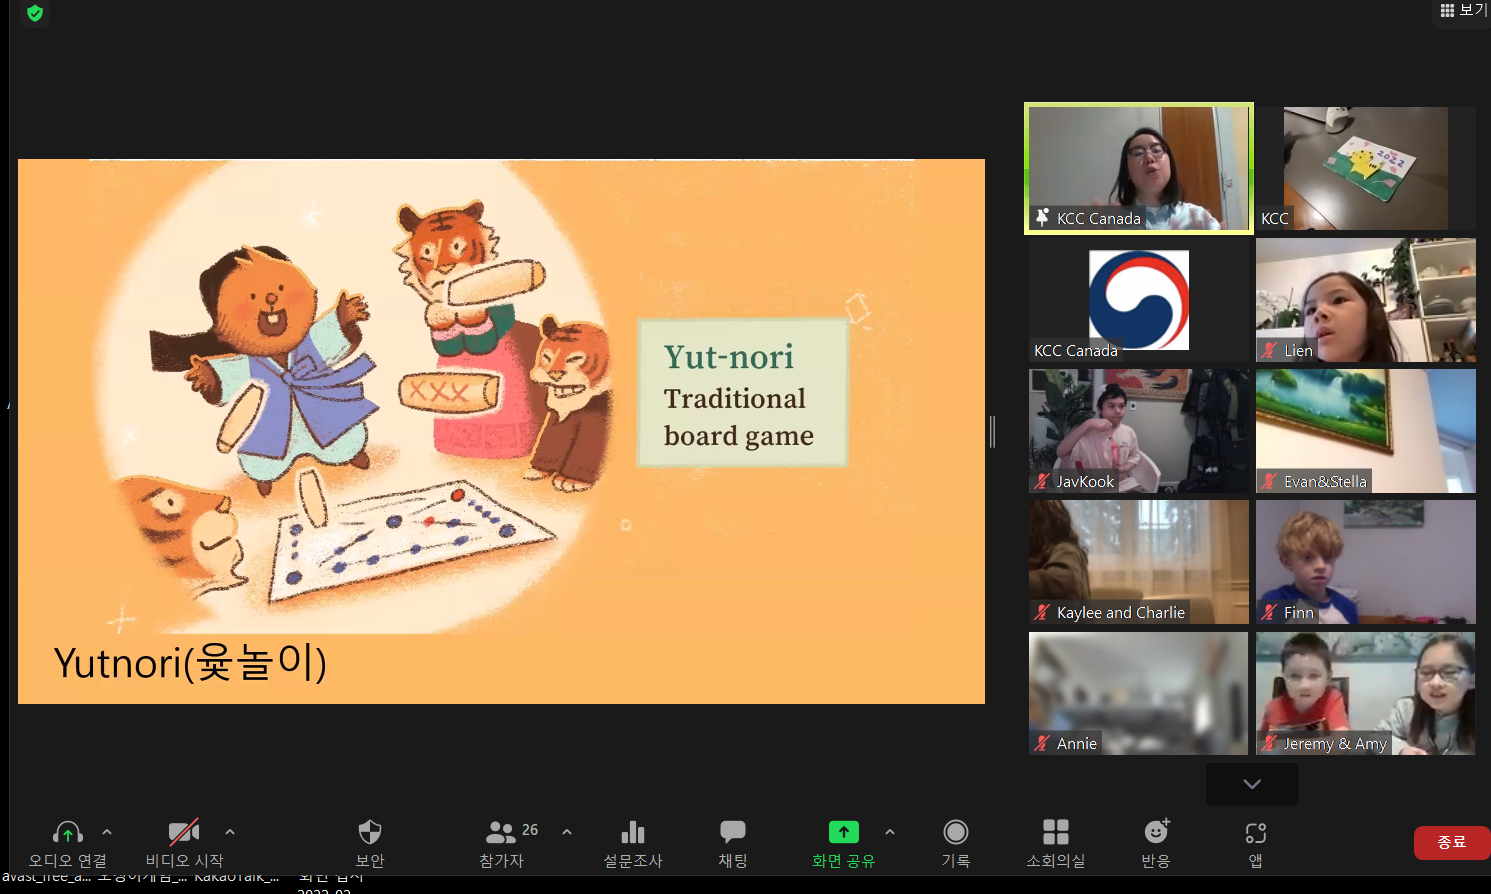Click the muted mic icon beside Annie
Image resolution: width=1491 pixels, height=894 pixels.
(1042, 743)
